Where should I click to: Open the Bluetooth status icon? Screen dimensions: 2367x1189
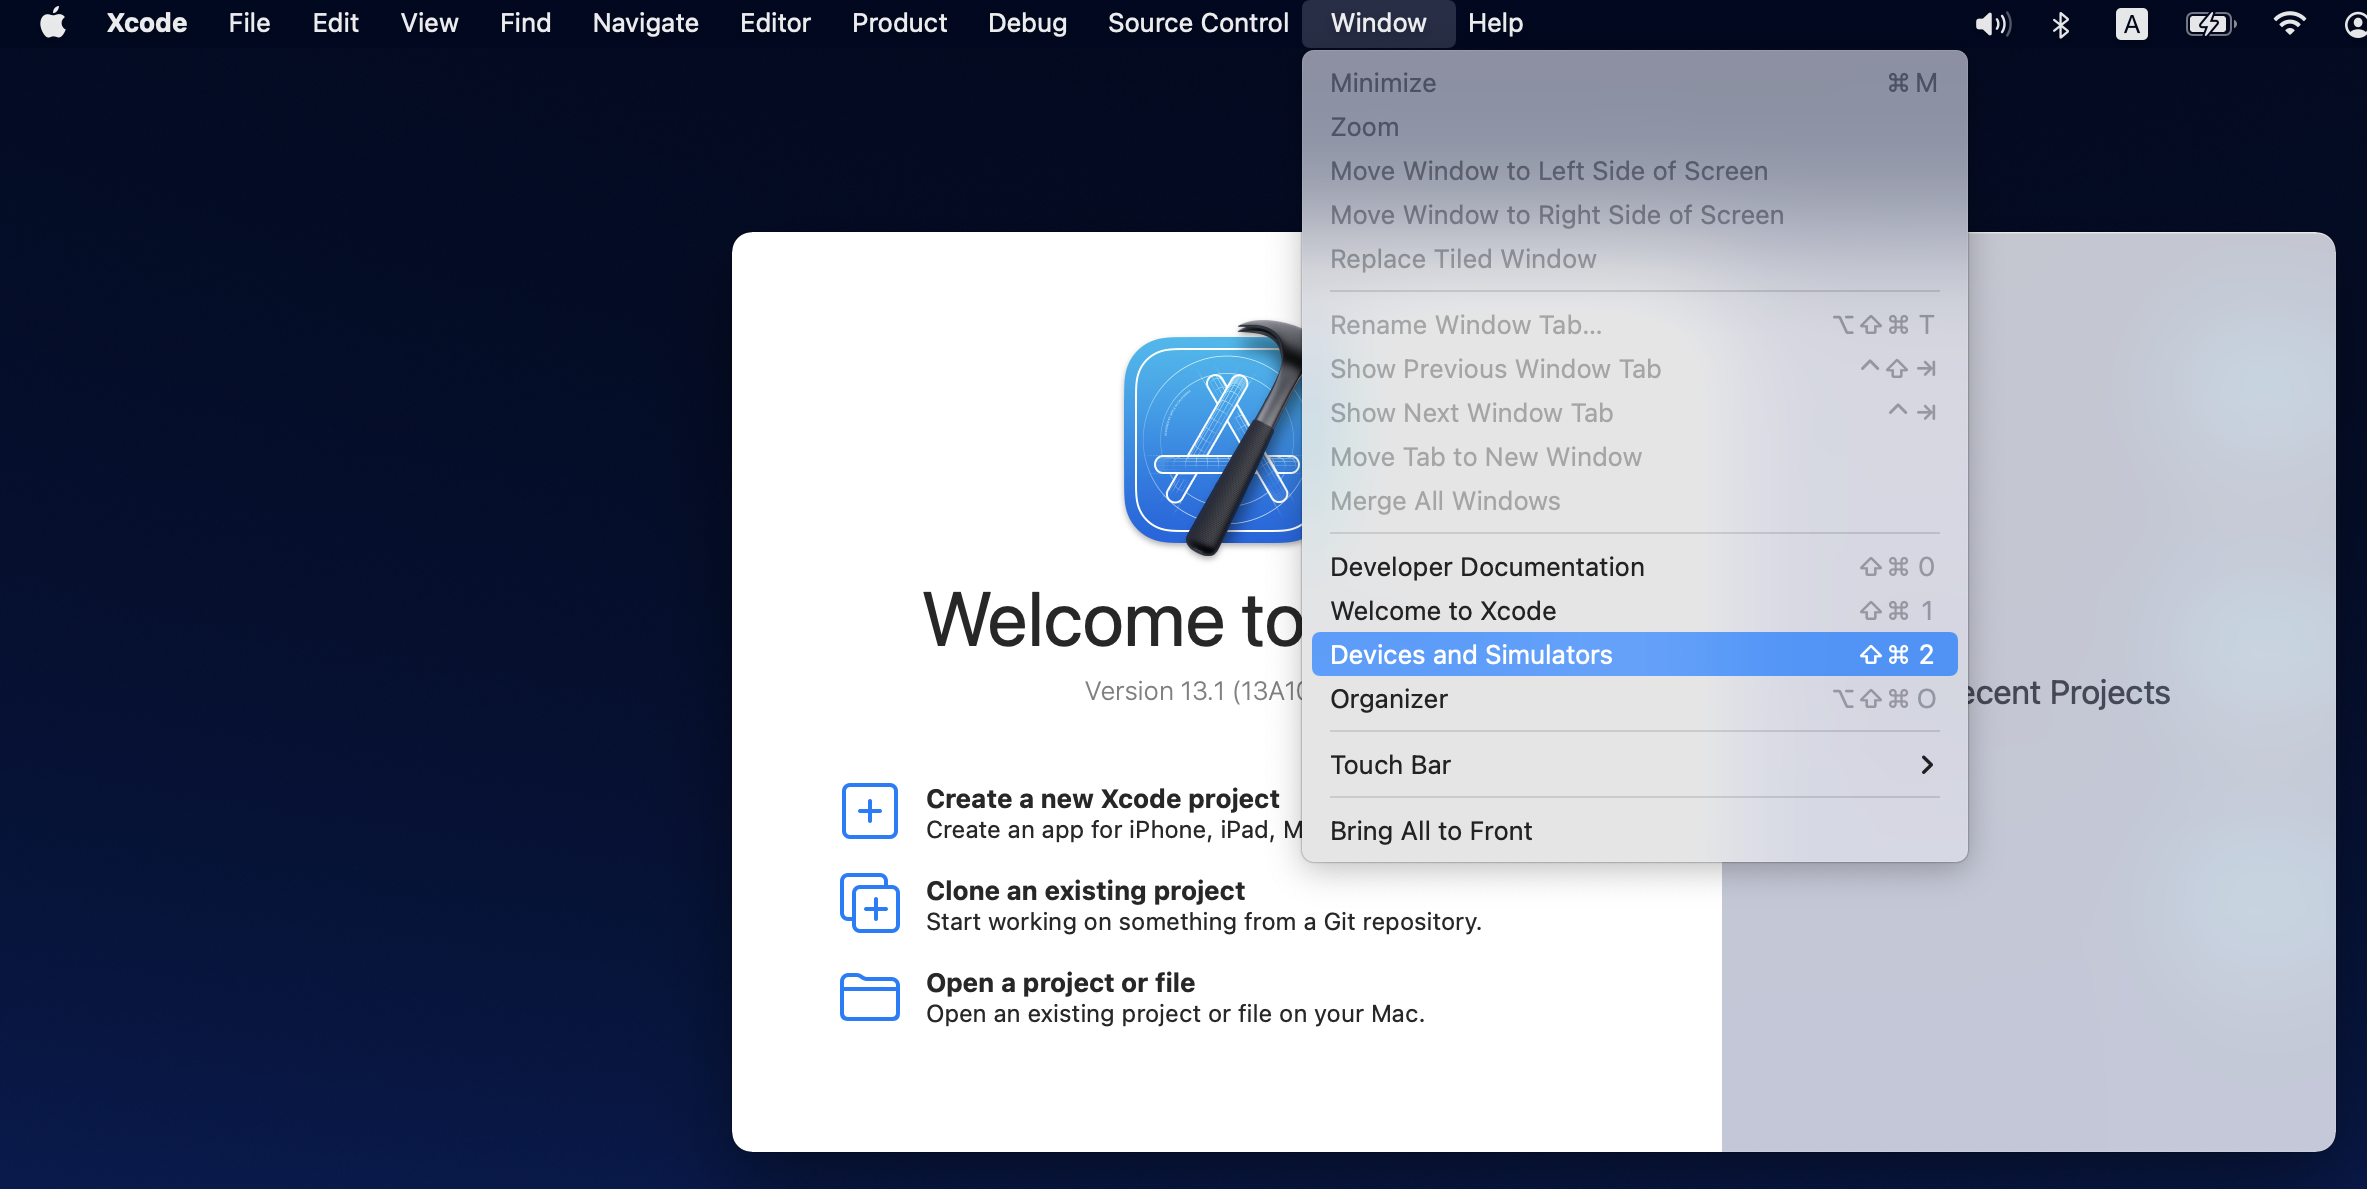[x=2060, y=24]
